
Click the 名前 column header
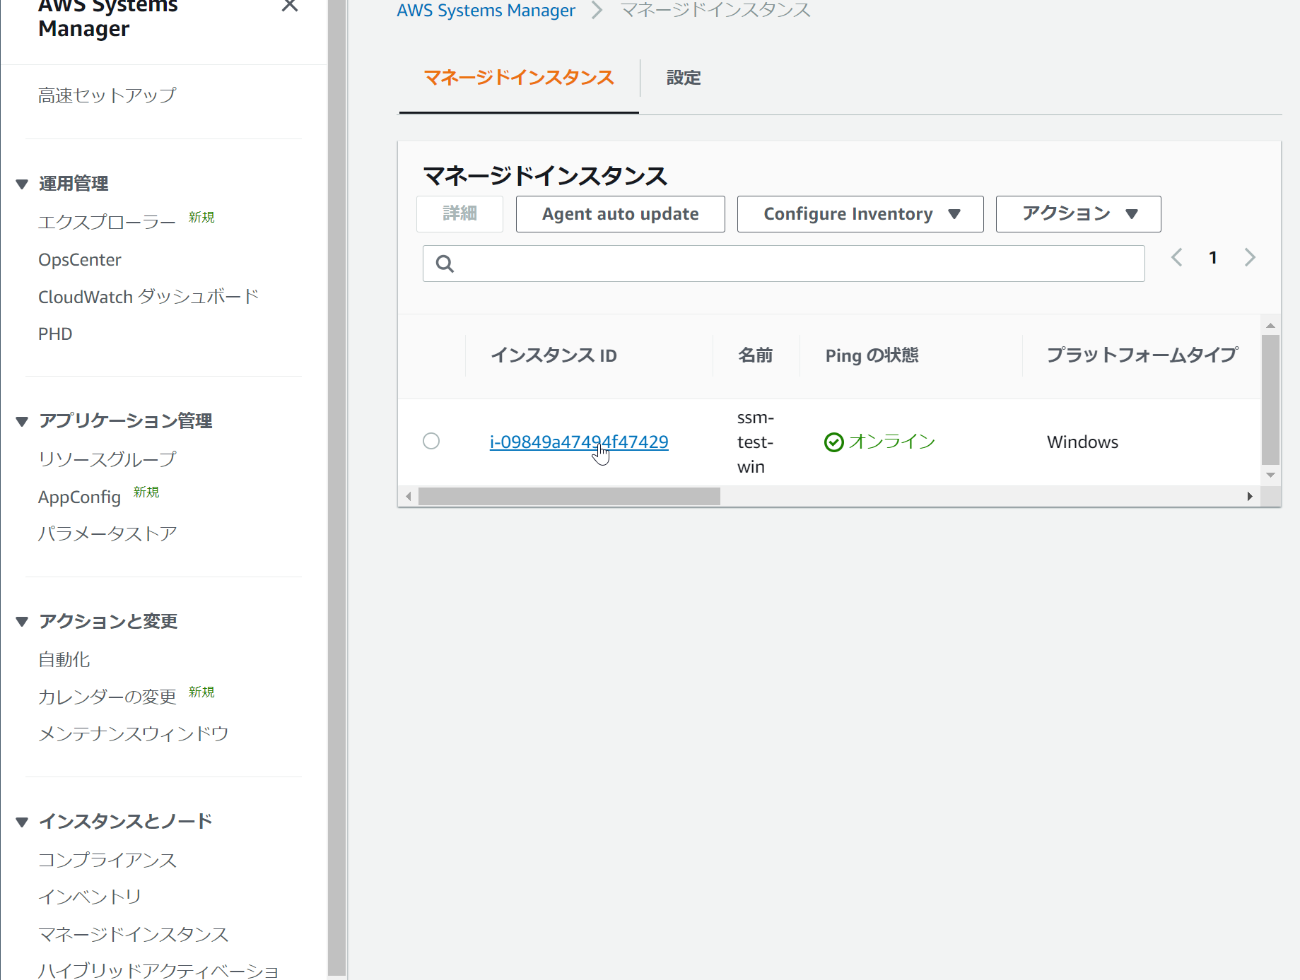[755, 356]
